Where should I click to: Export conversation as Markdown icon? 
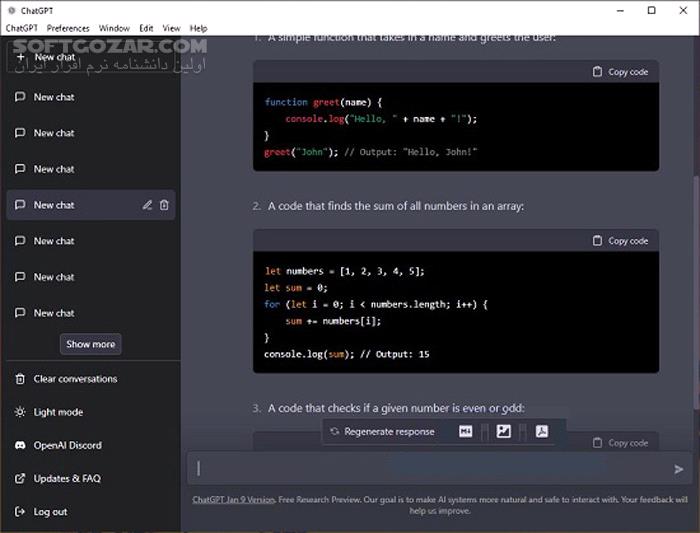pos(466,431)
